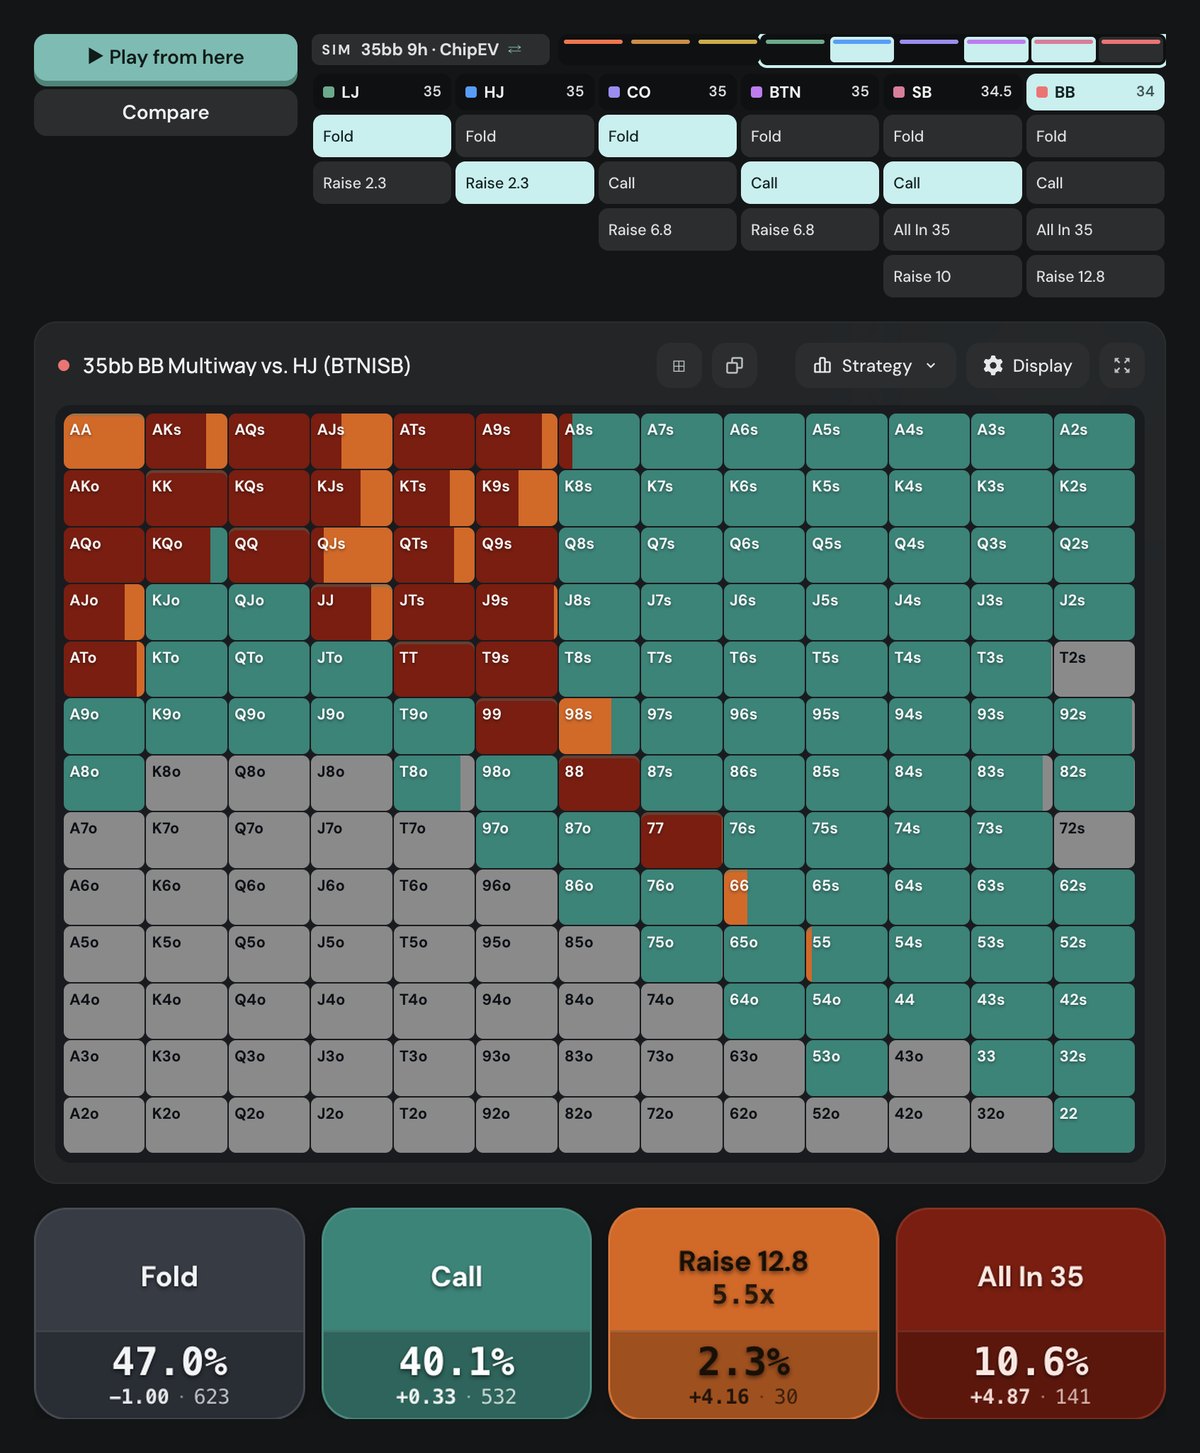1200x1453 pixels.
Task: Choose Call under BB
Action: tap(1095, 183)
